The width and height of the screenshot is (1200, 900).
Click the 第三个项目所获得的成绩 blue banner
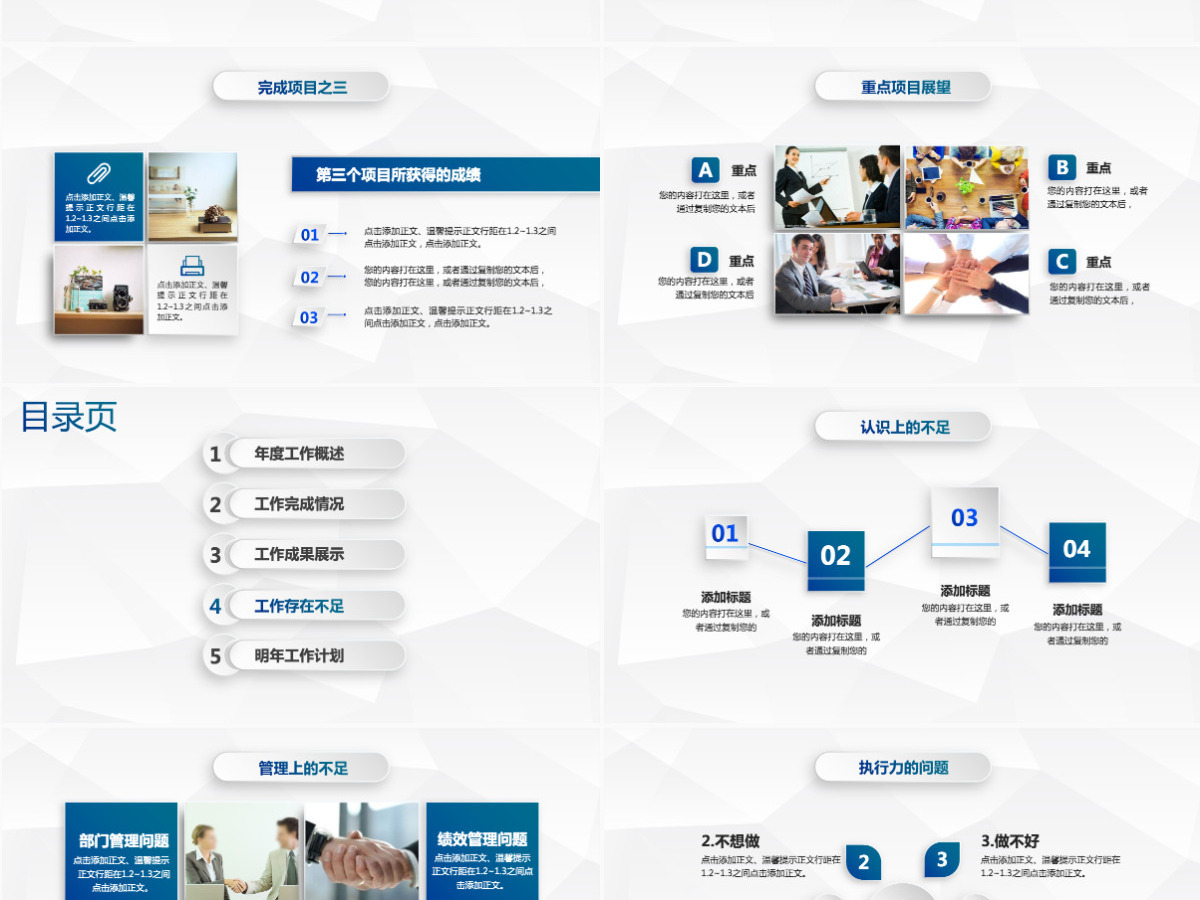pyautogui.click(x=446, y=174)
